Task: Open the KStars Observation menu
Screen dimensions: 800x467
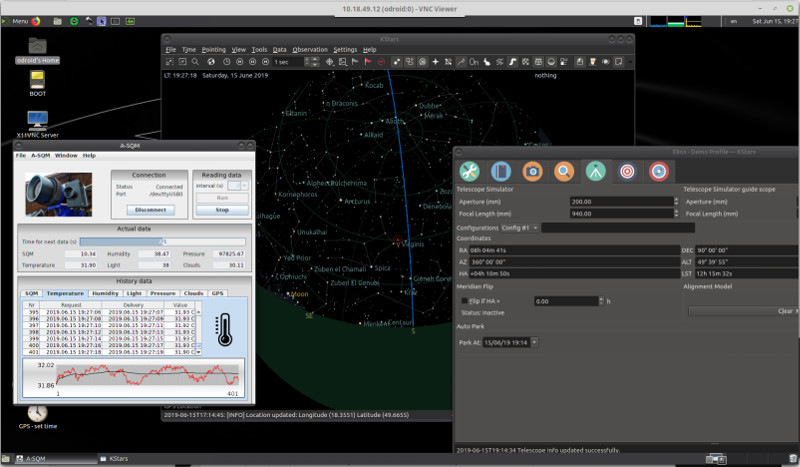Action: tap(310, 50)
